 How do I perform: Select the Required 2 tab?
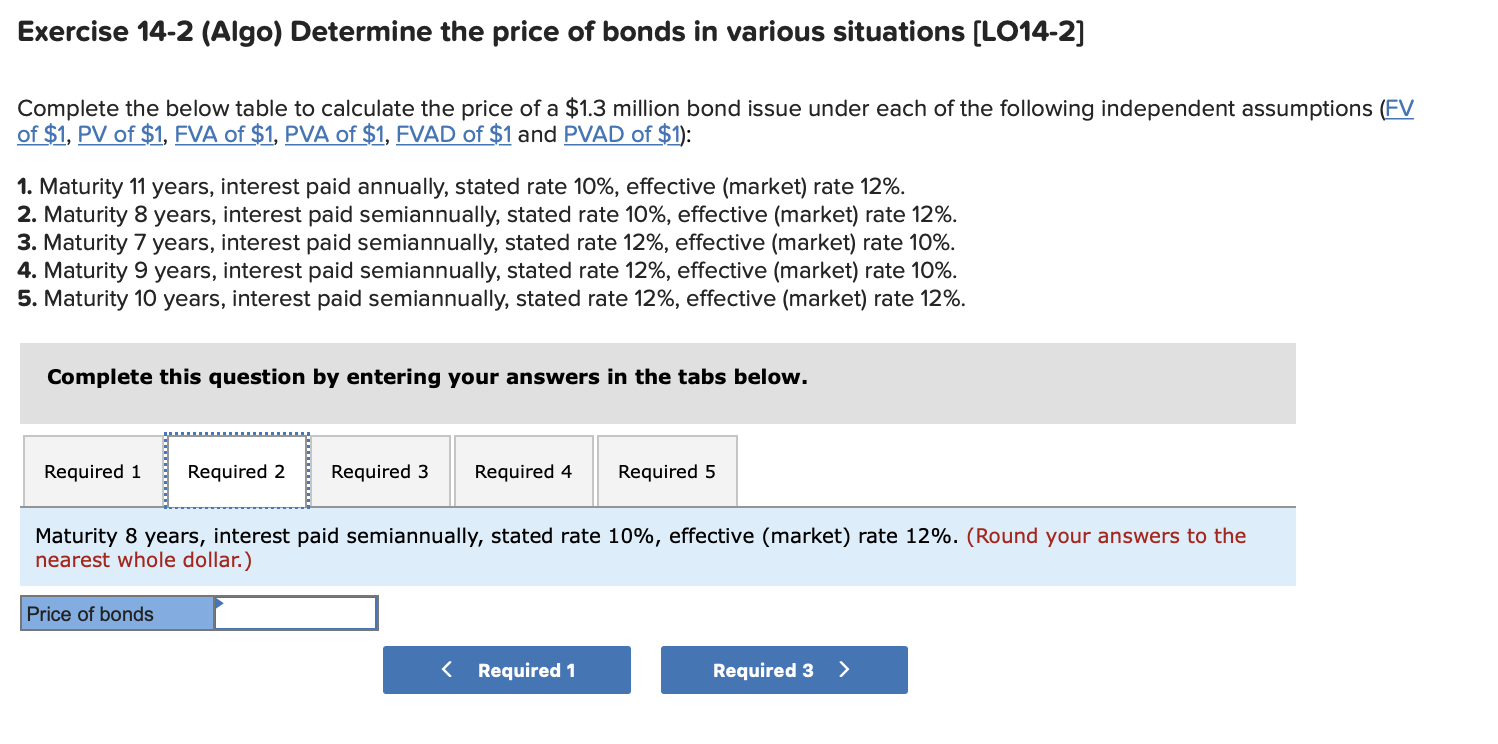click(x=236, y=471)
